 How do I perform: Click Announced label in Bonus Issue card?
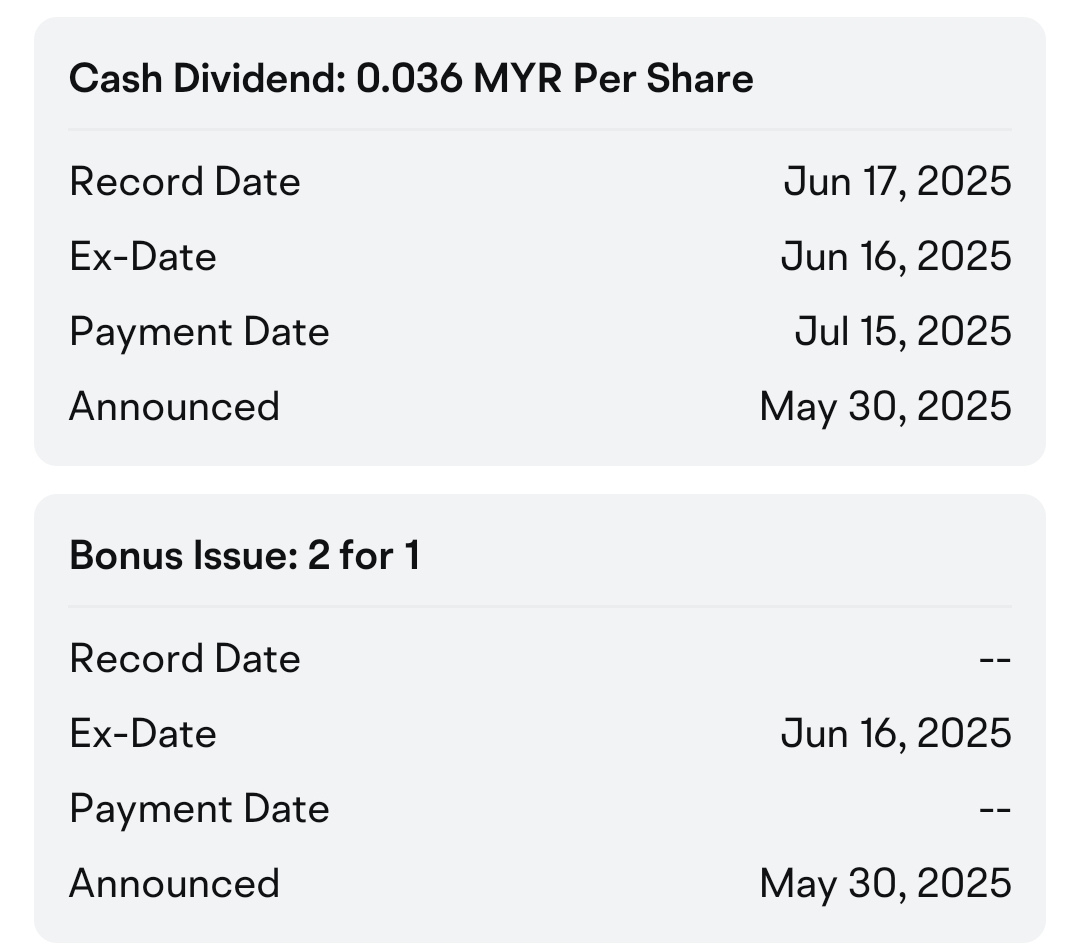pos(174,883)
